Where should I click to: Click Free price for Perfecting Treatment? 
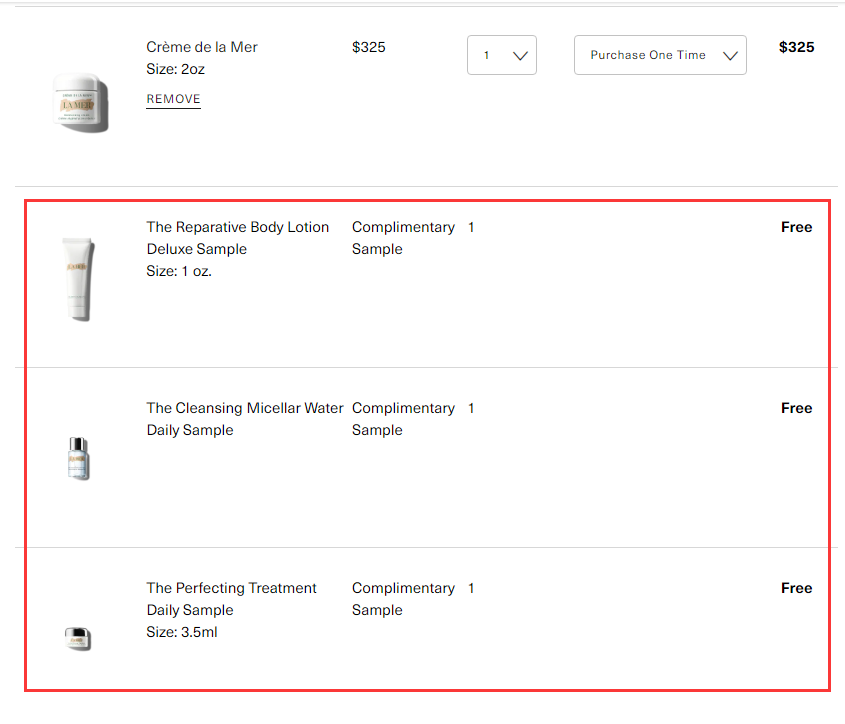pyautogui.click(x=796, y=588)
